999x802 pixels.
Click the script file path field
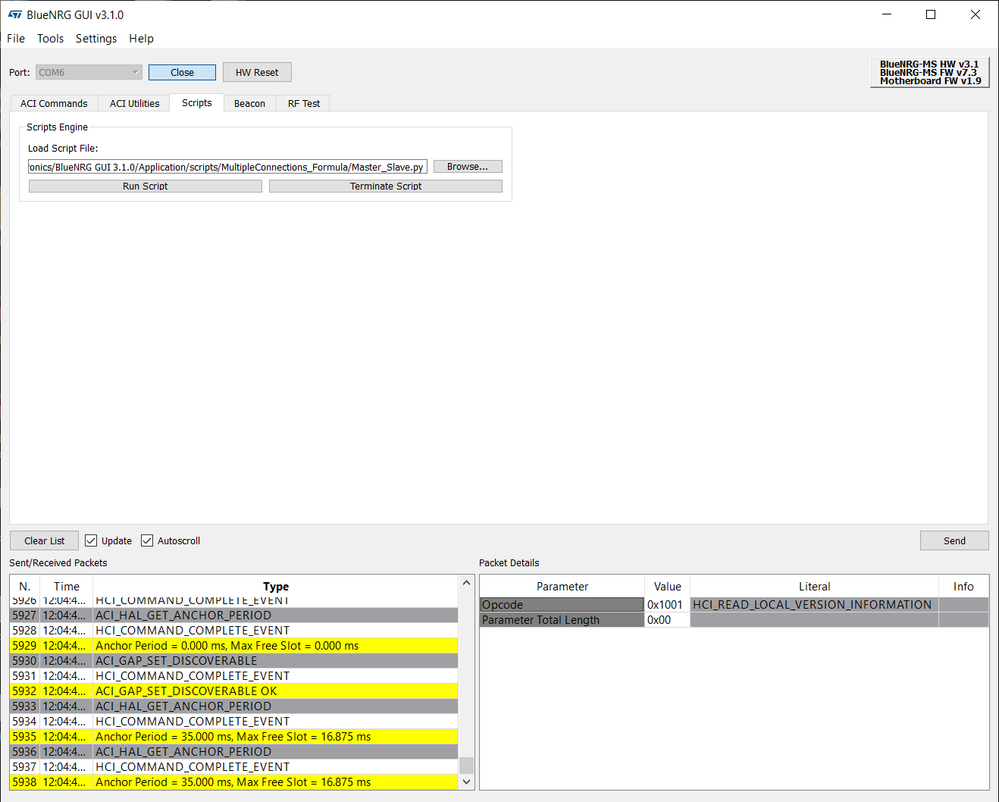[x=227, y=167]
